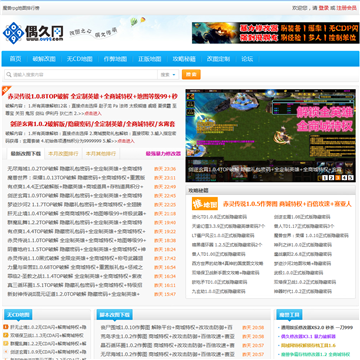Click the orange search button
This screenshot has height=360, width=360.
[191, 74]
